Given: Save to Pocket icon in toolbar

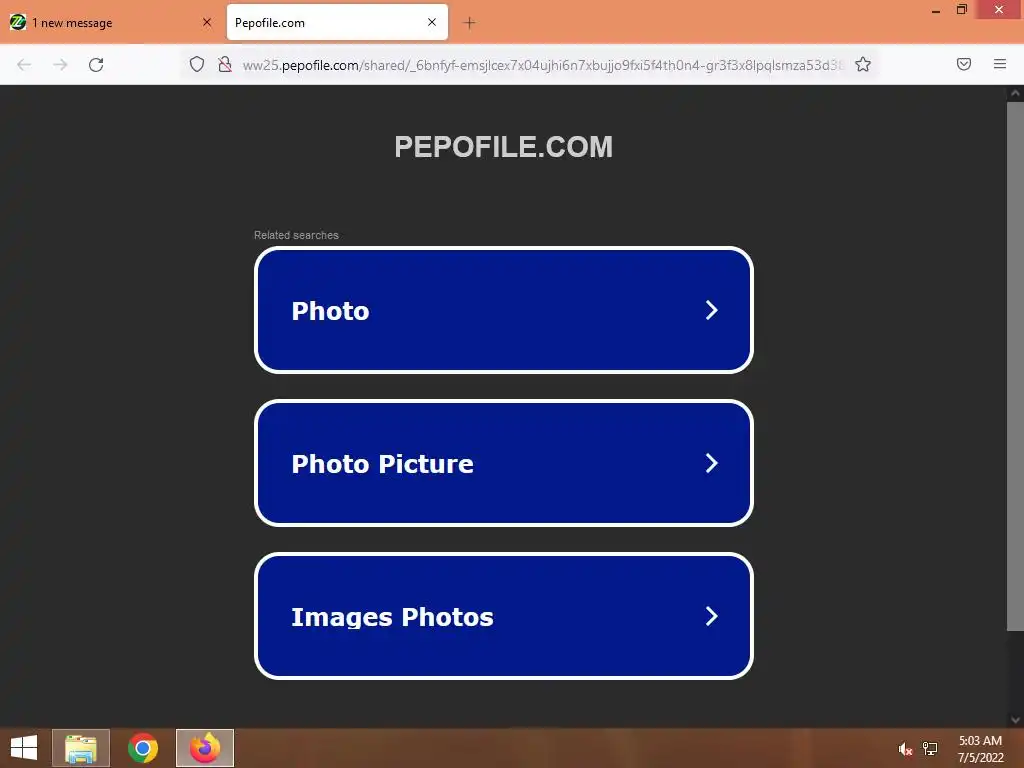Looking at the screenshot, I should click(963, 64).
